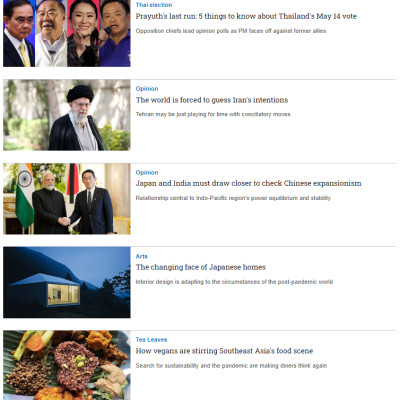Open headline about vegans in Southeast Asia
The width and height of the screenshot is (400, 400).
(224, 351)
